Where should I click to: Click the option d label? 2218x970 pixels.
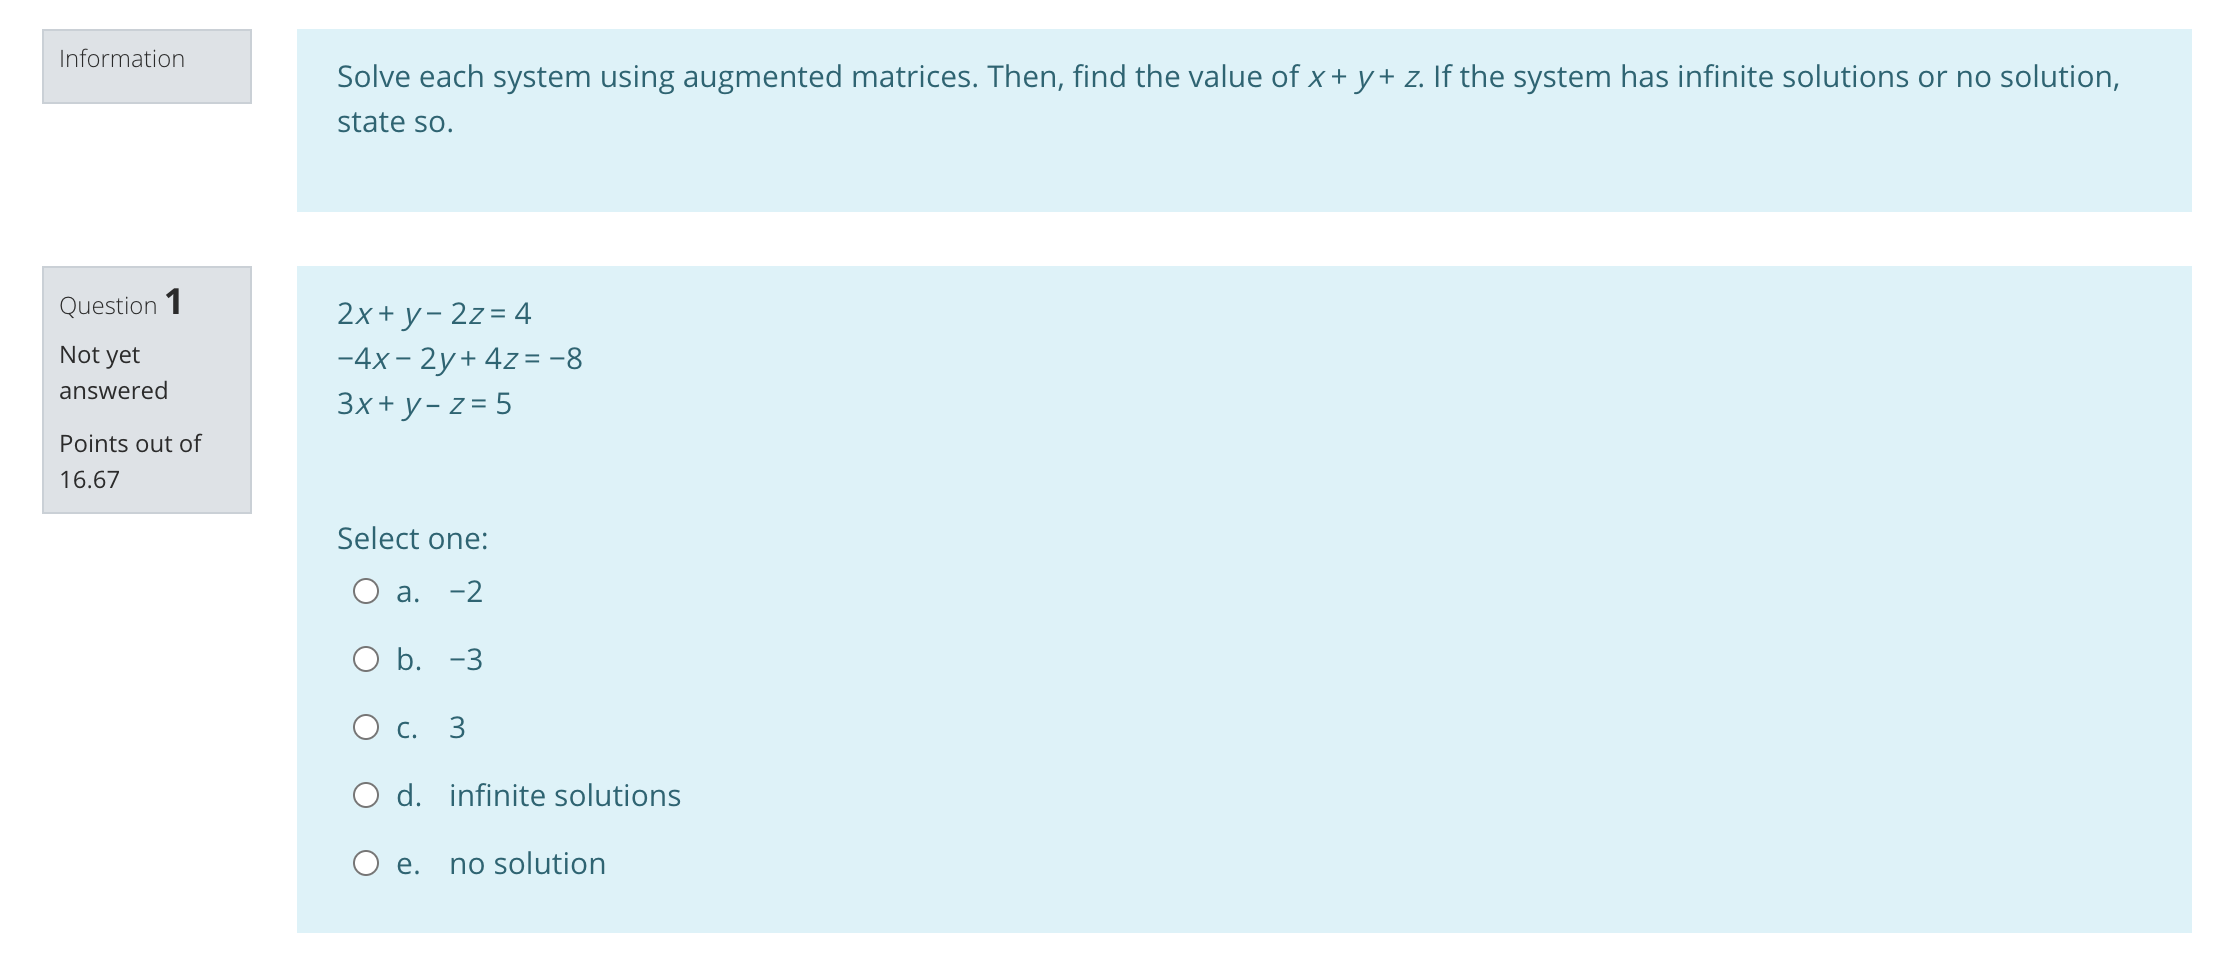(409, 794)
